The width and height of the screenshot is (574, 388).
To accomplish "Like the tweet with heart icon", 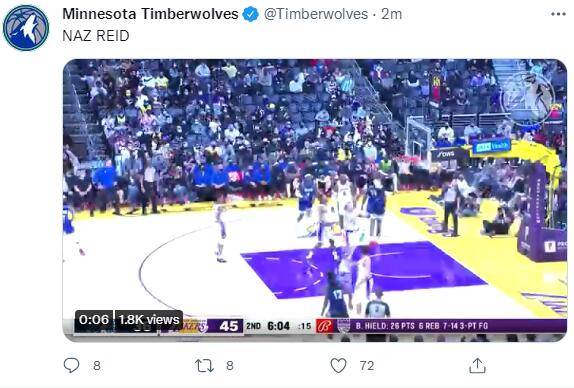I will [x=338, y=366].
